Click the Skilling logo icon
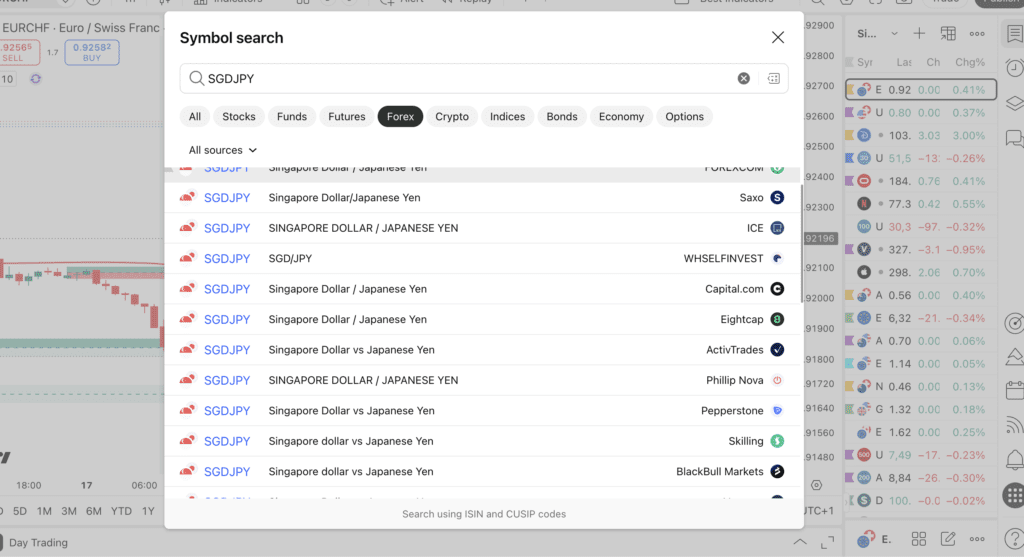1024x557 pixels. [777, 441]
